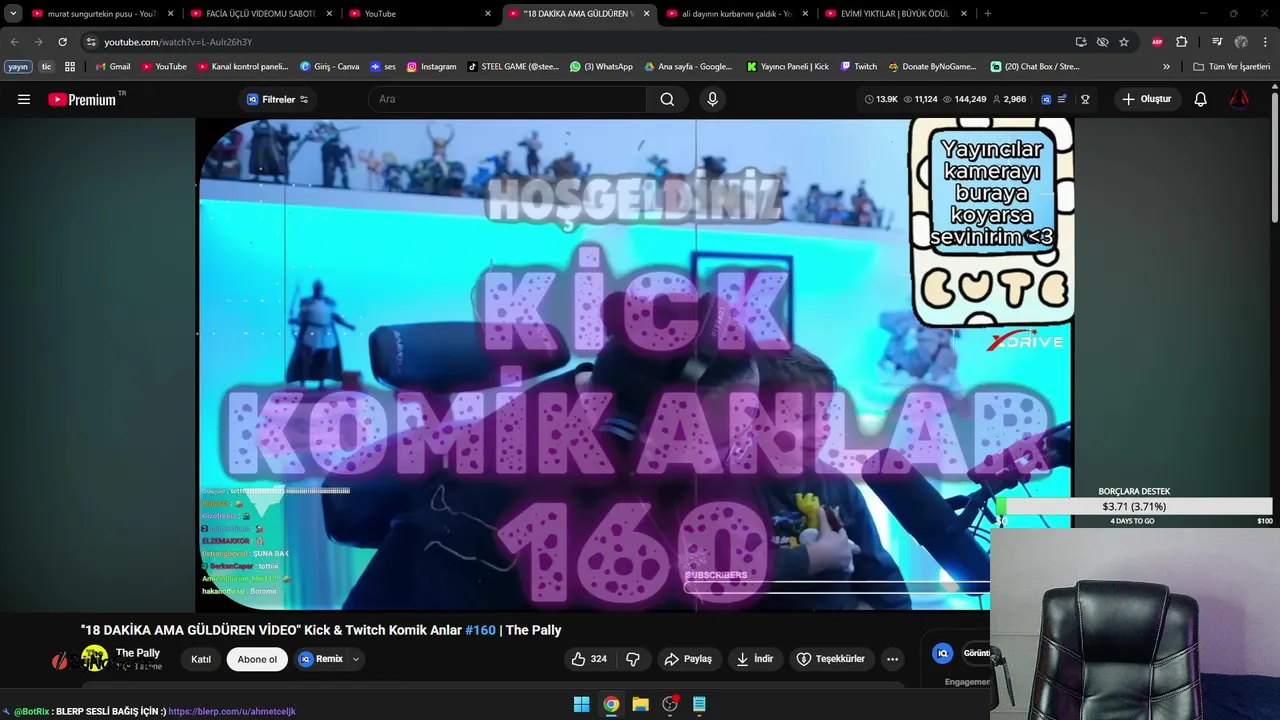Click the Oluştur create button
This screenshot has width=1280, height=720.
(1146, 99)
